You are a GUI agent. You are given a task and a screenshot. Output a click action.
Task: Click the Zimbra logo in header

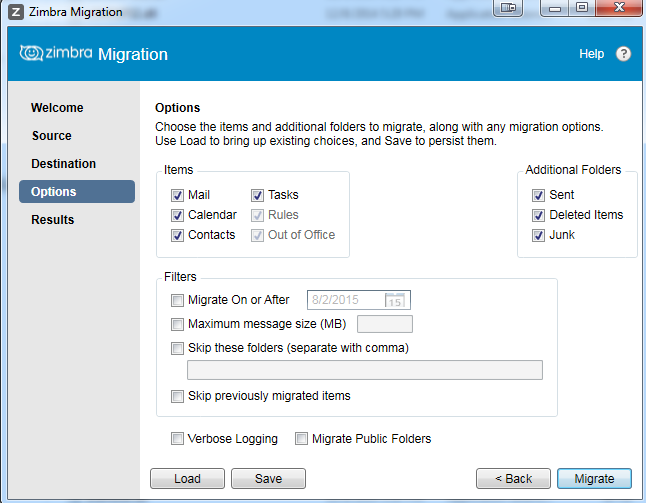click(x=56, y=54)
